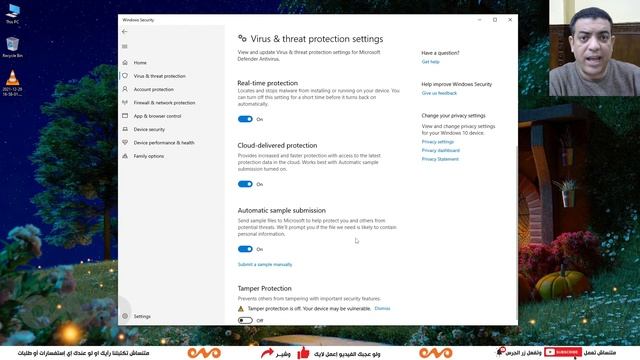640x360 pixels.
Task: Go to Firewall & network protection
Action: [x=164, y=102]
